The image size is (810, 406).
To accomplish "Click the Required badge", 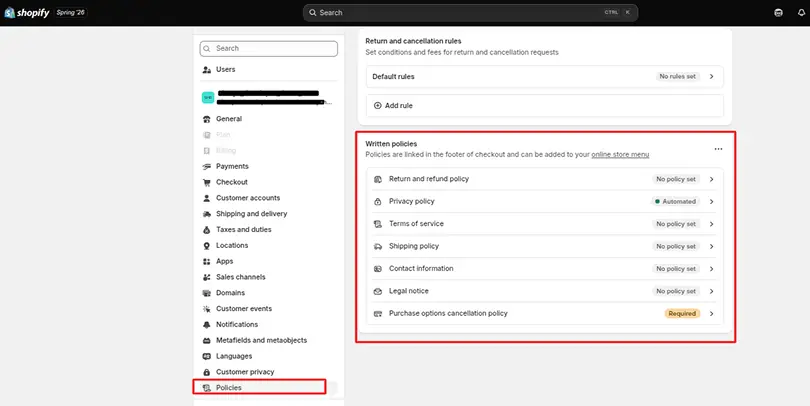I will click(682, 314).
